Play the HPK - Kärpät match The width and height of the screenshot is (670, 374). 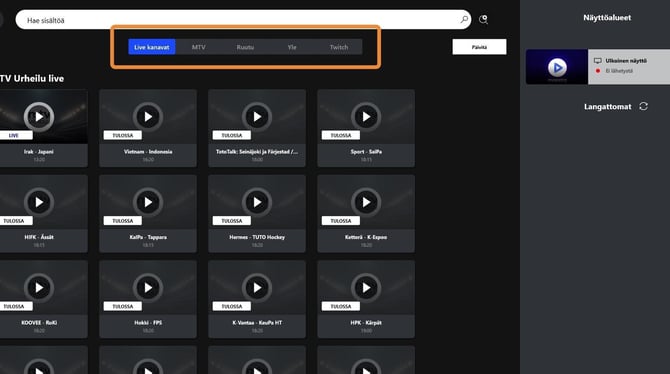pos(366,288)
